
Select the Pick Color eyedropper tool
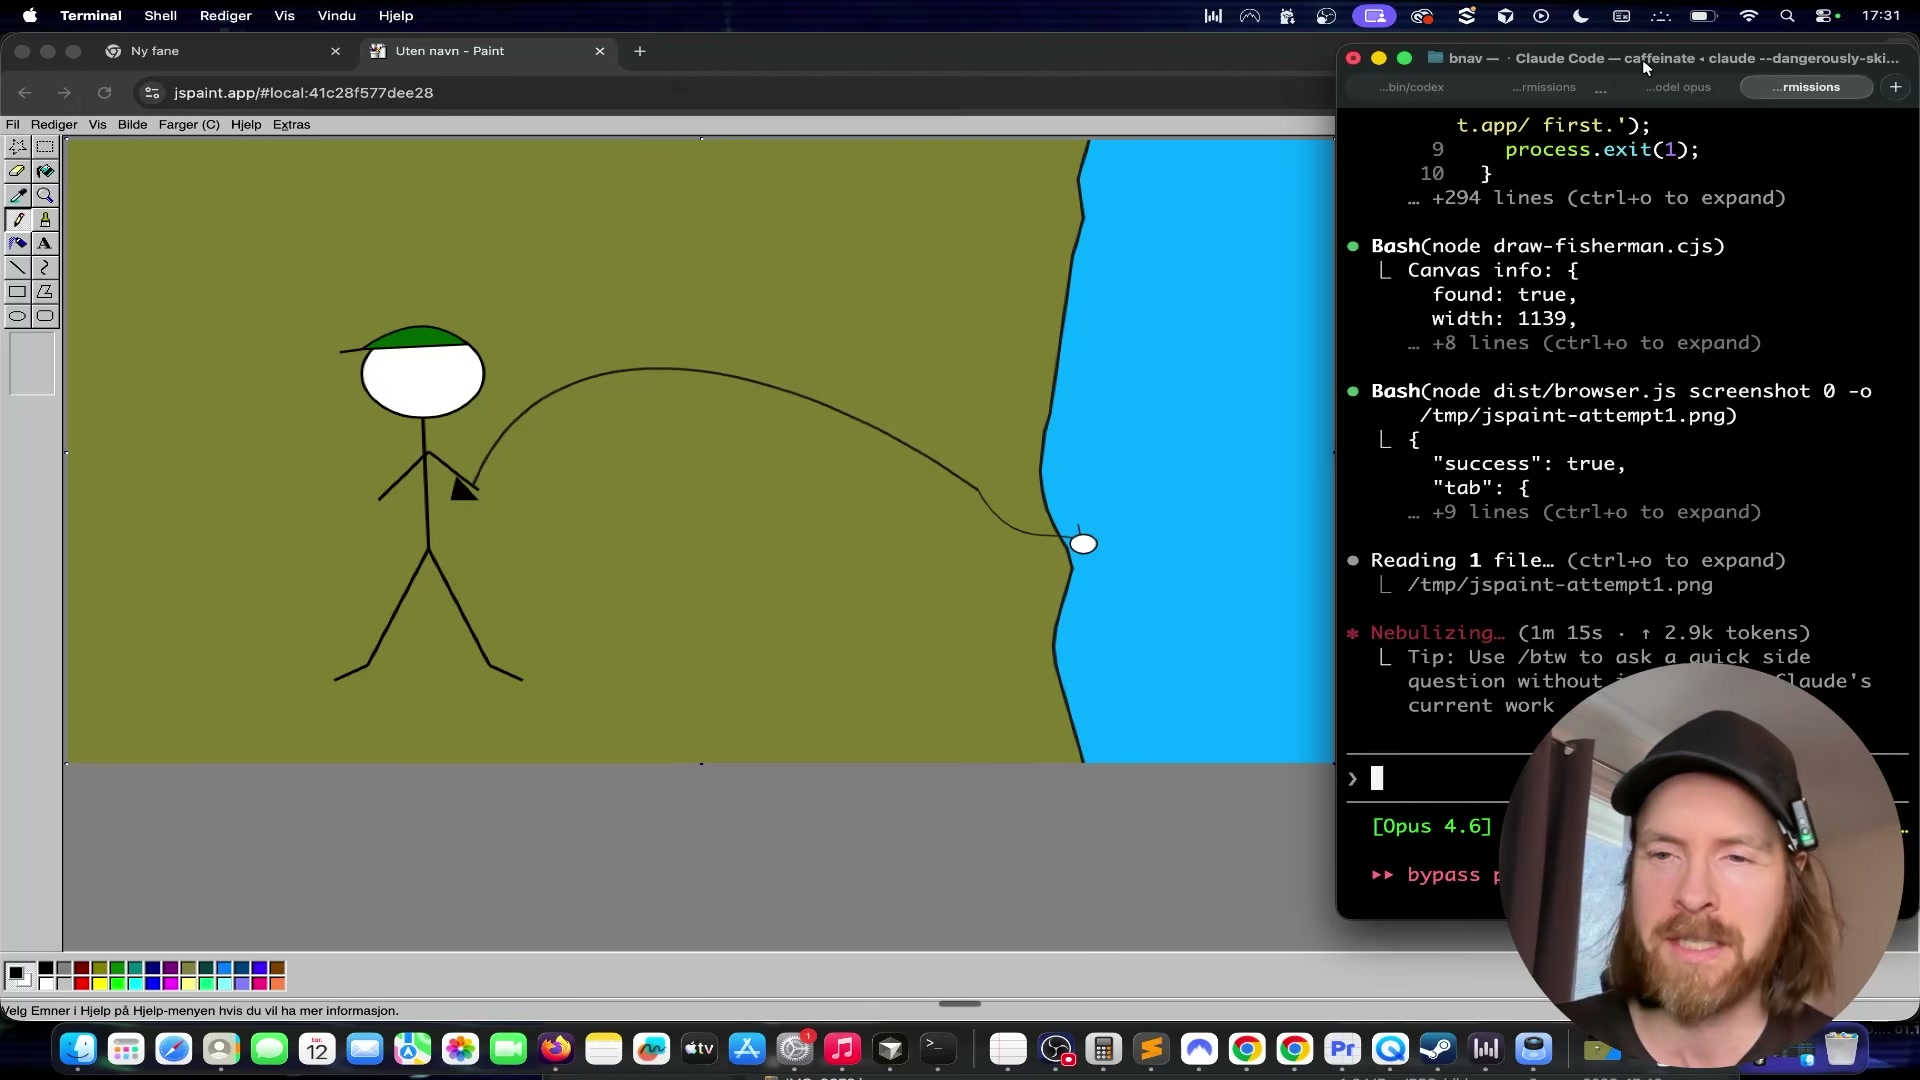pyautogui.click(x=18, y=195)
